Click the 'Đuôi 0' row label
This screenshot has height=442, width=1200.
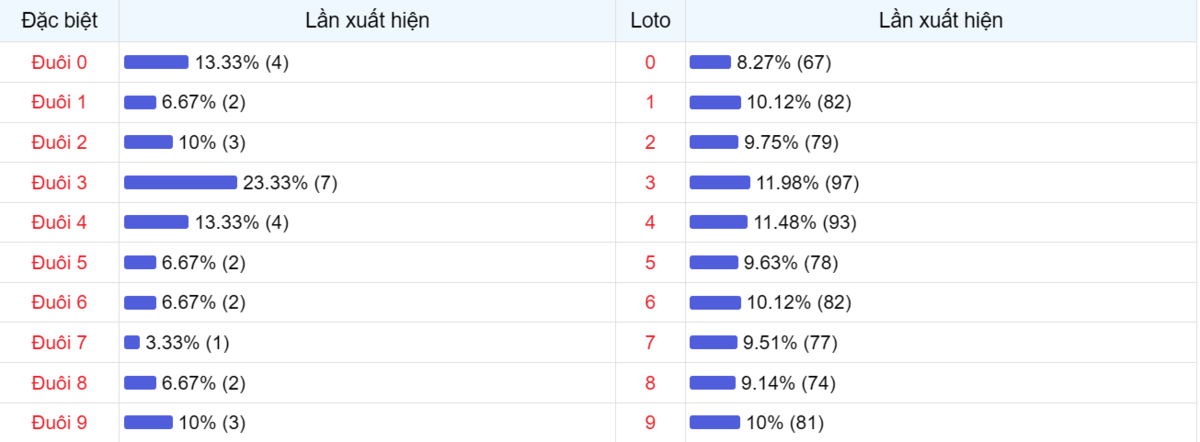(x=59, y=62)
